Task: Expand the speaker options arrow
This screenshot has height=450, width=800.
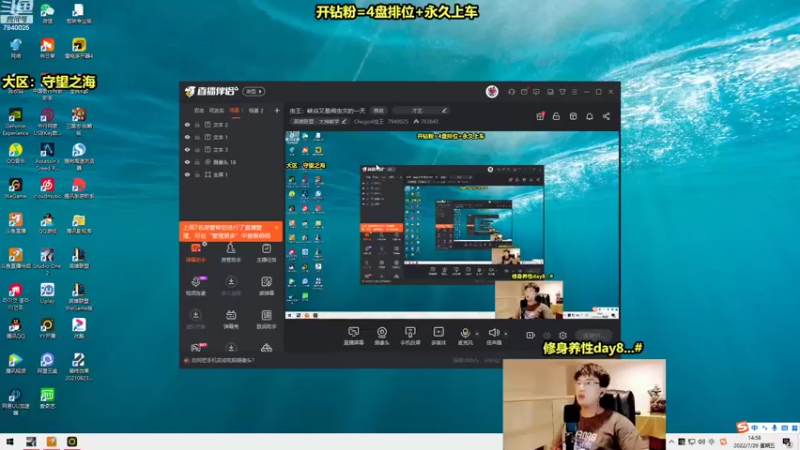Action: [506, 334]
